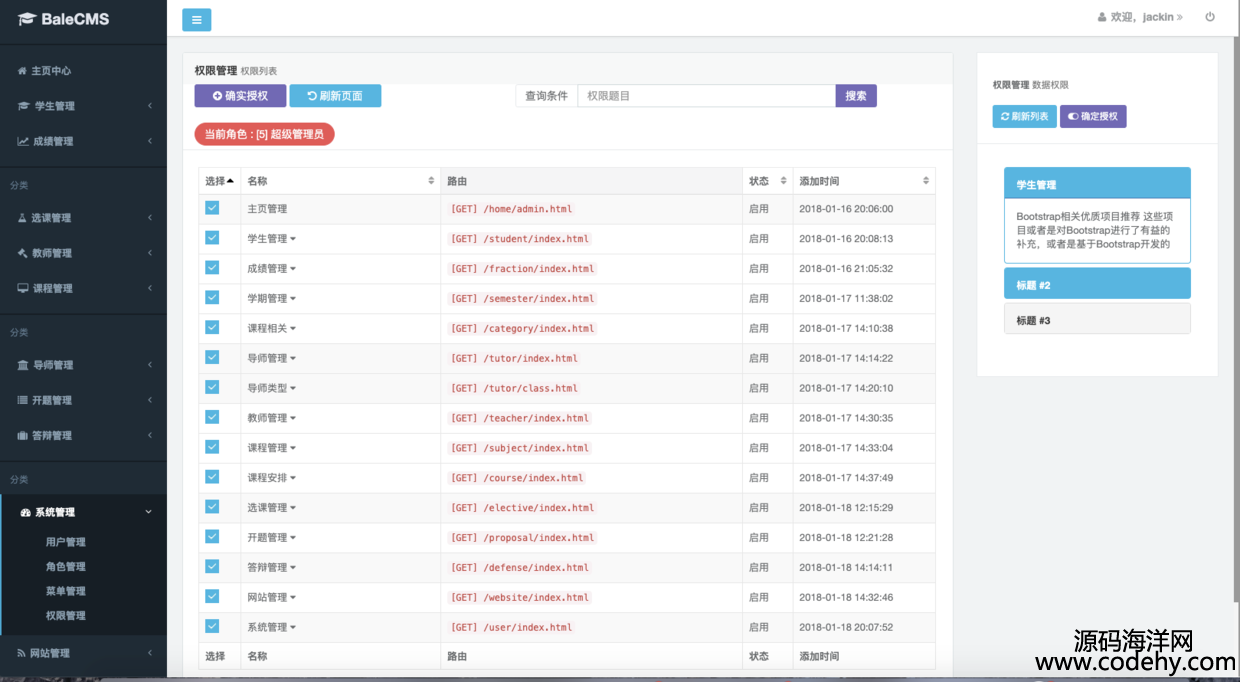Image resolution: width=1240 pixels, height=682 pixels.
Task: Click the bank icon for 导师管理
Action: pyautogui.click(x=23, y=365)
